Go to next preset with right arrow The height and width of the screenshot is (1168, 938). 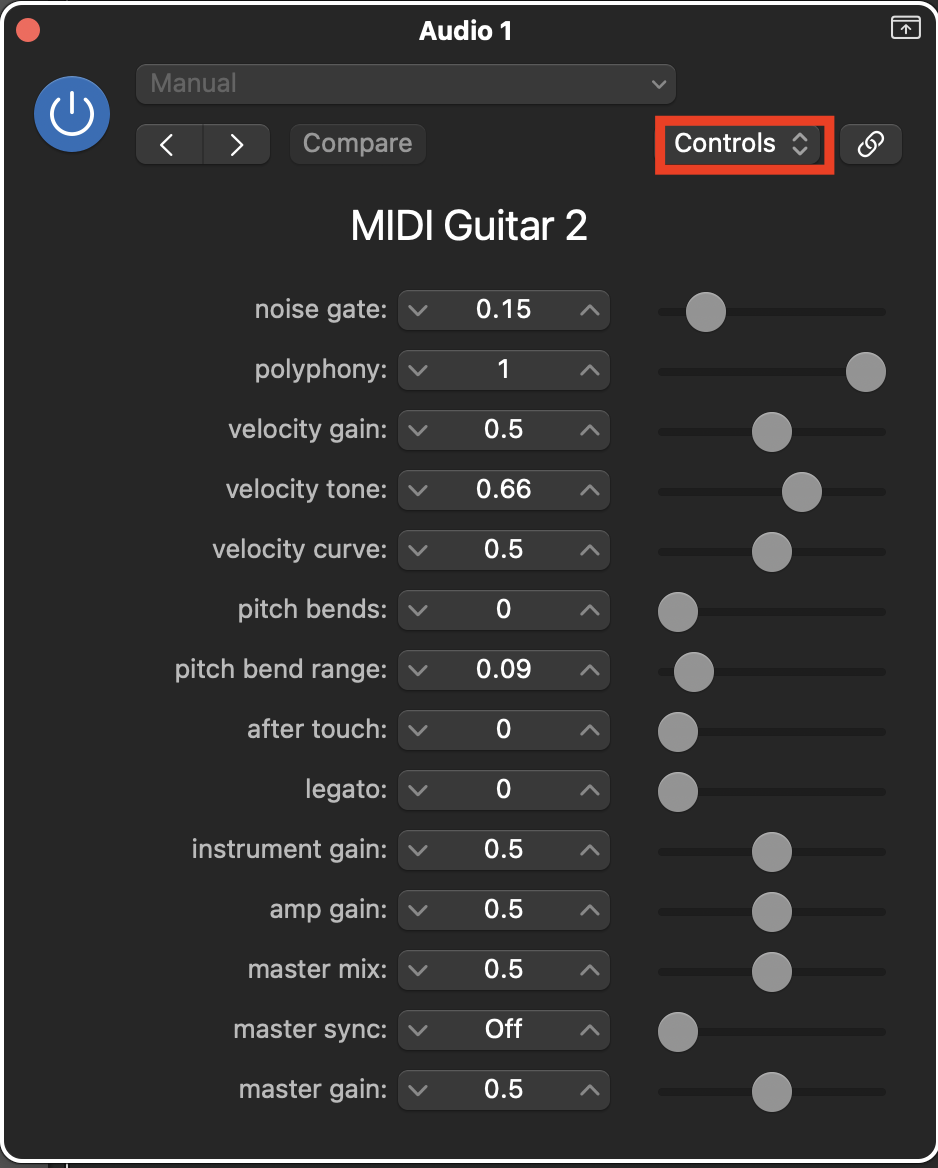click(236, 144)
